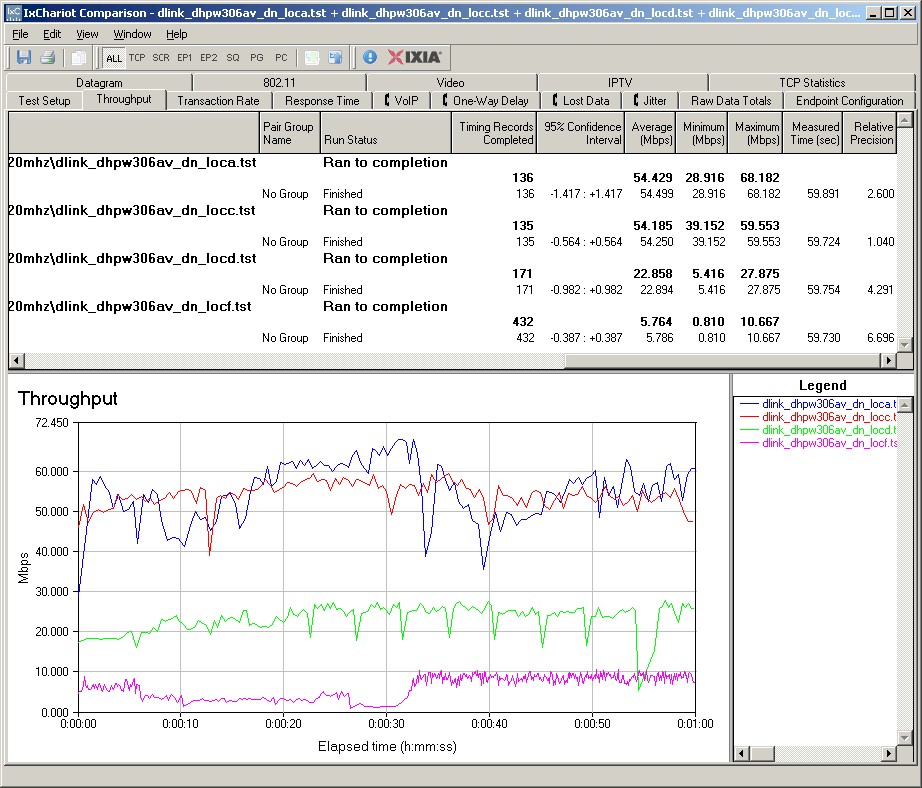This screenshot has height=788, width=922.
Task: Click the 95% Confidence Interval column header
Action: [580, 133]
